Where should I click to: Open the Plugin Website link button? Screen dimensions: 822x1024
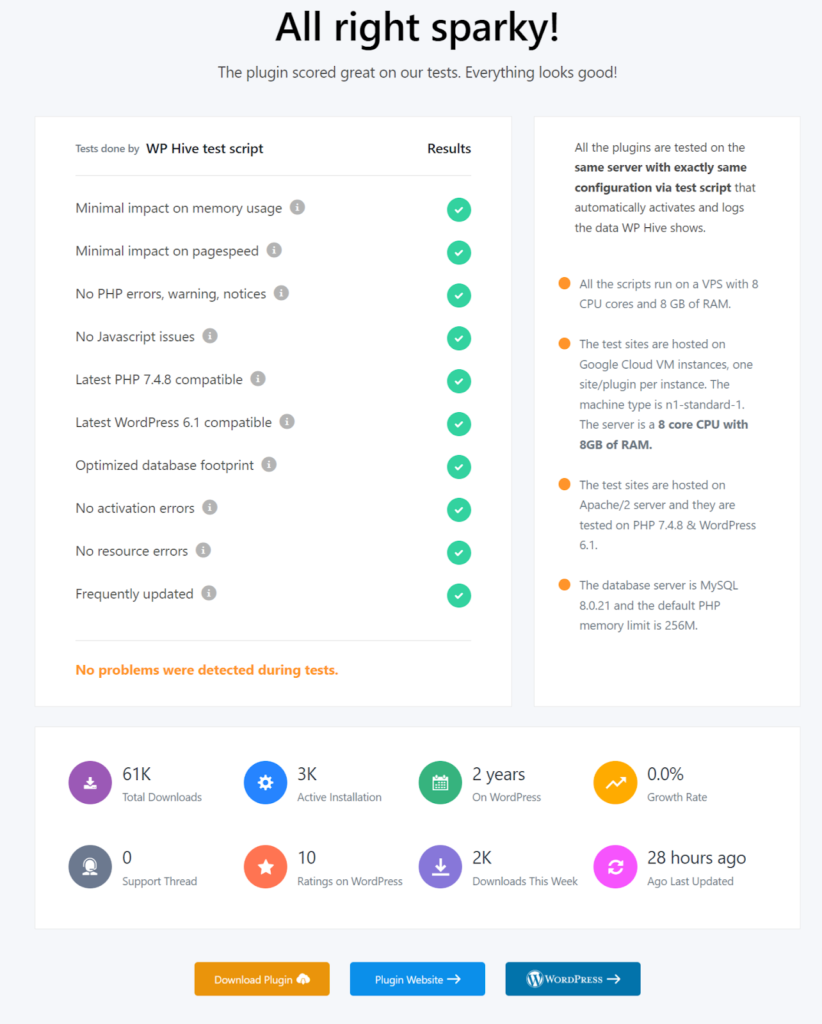click(x=417, y=979)
